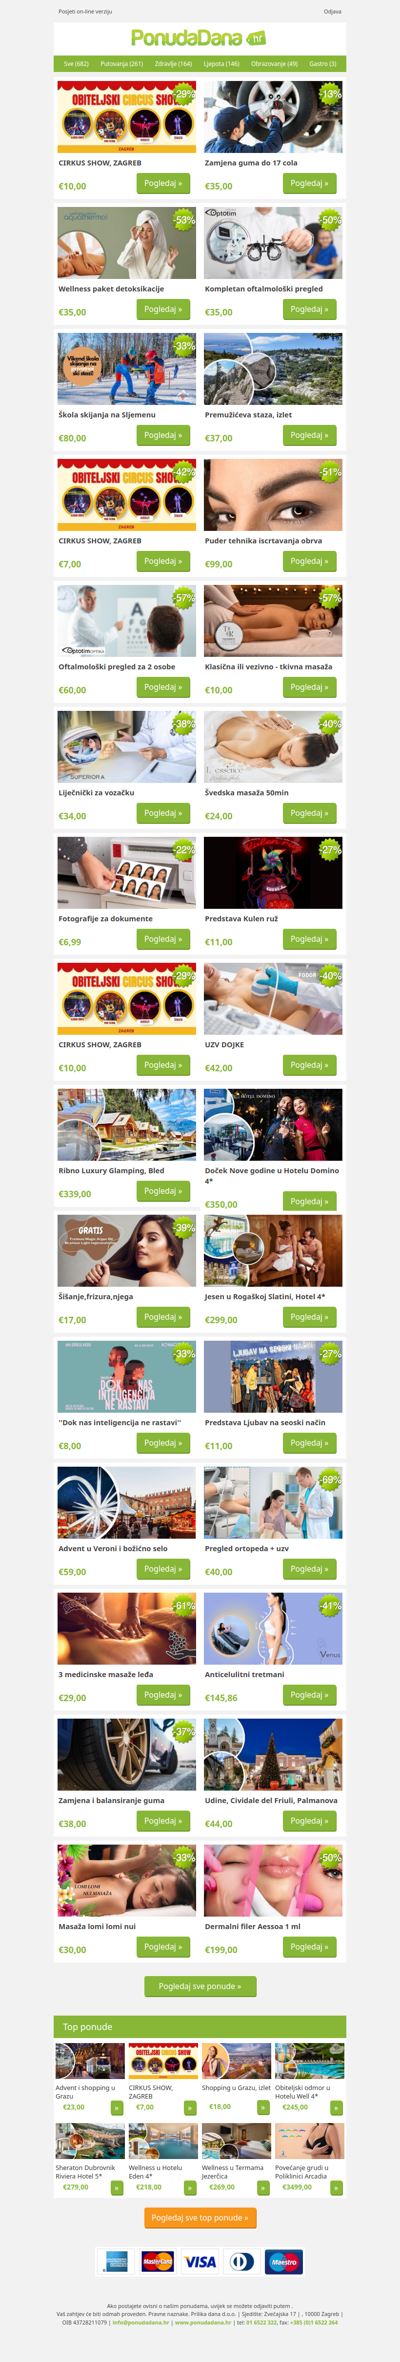This screenshot has height=2362, width=400.
Task: Click the Maestro payment icon
Action: tap(284, 2261)
